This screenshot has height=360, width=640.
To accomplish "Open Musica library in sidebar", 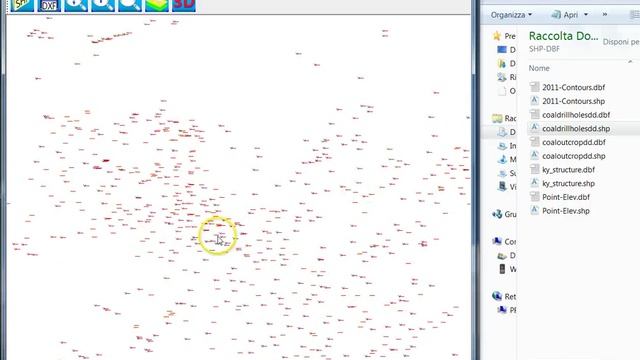I will pos(507,159).
